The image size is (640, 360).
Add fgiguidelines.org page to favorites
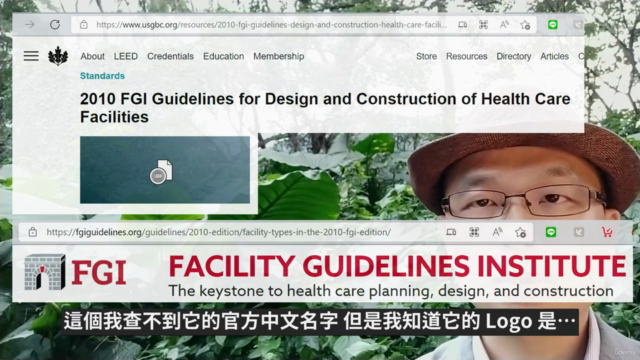[520, 232]
